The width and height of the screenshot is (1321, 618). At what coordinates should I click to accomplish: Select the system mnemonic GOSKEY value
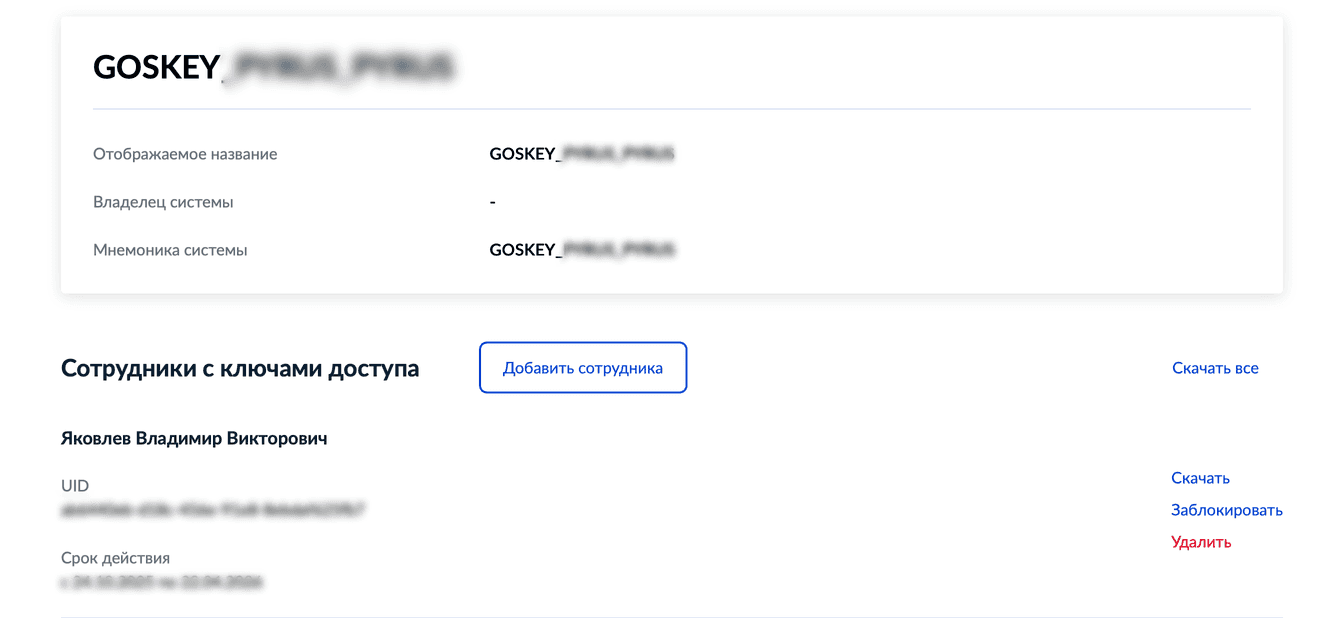(581, 250)
